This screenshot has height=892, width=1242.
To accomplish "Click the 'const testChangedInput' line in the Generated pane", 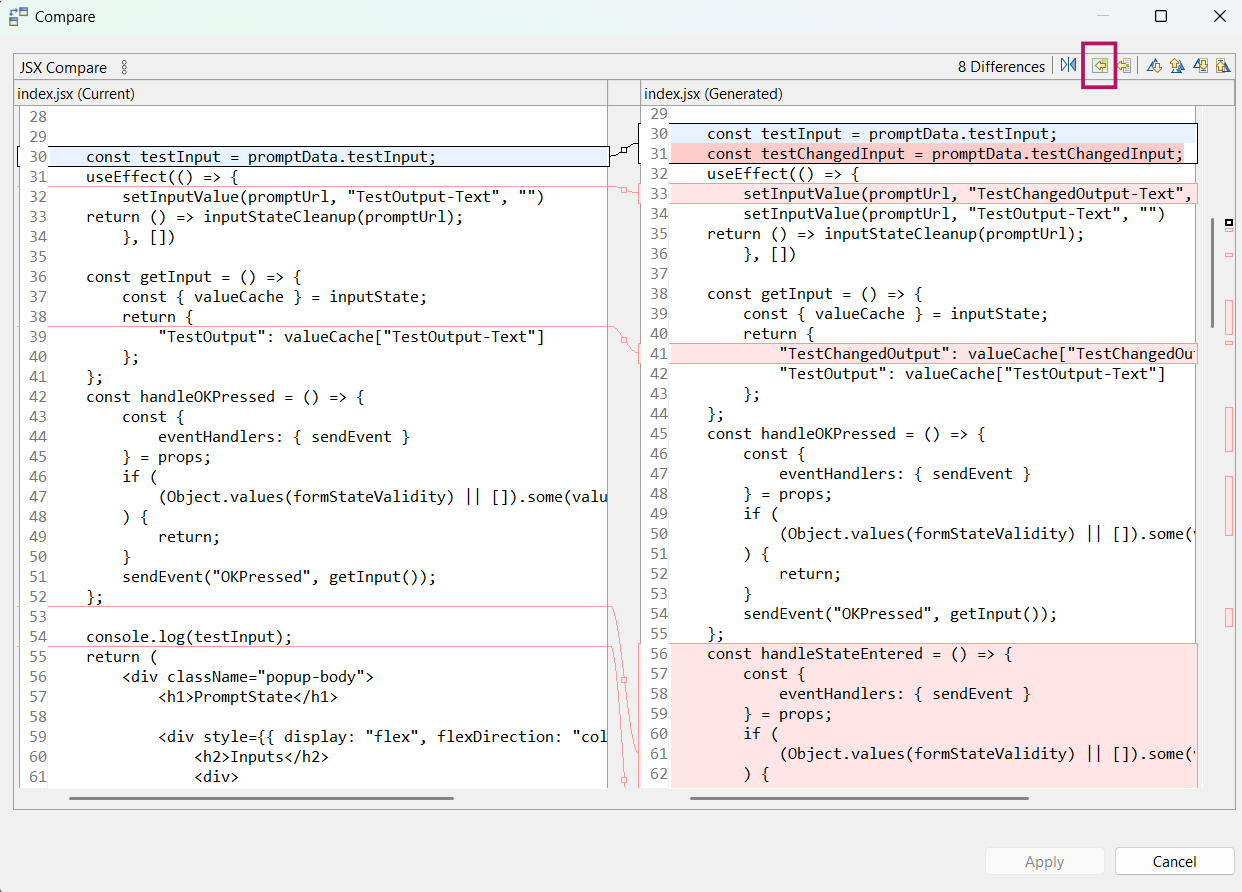I will click(x=945, y=153).
